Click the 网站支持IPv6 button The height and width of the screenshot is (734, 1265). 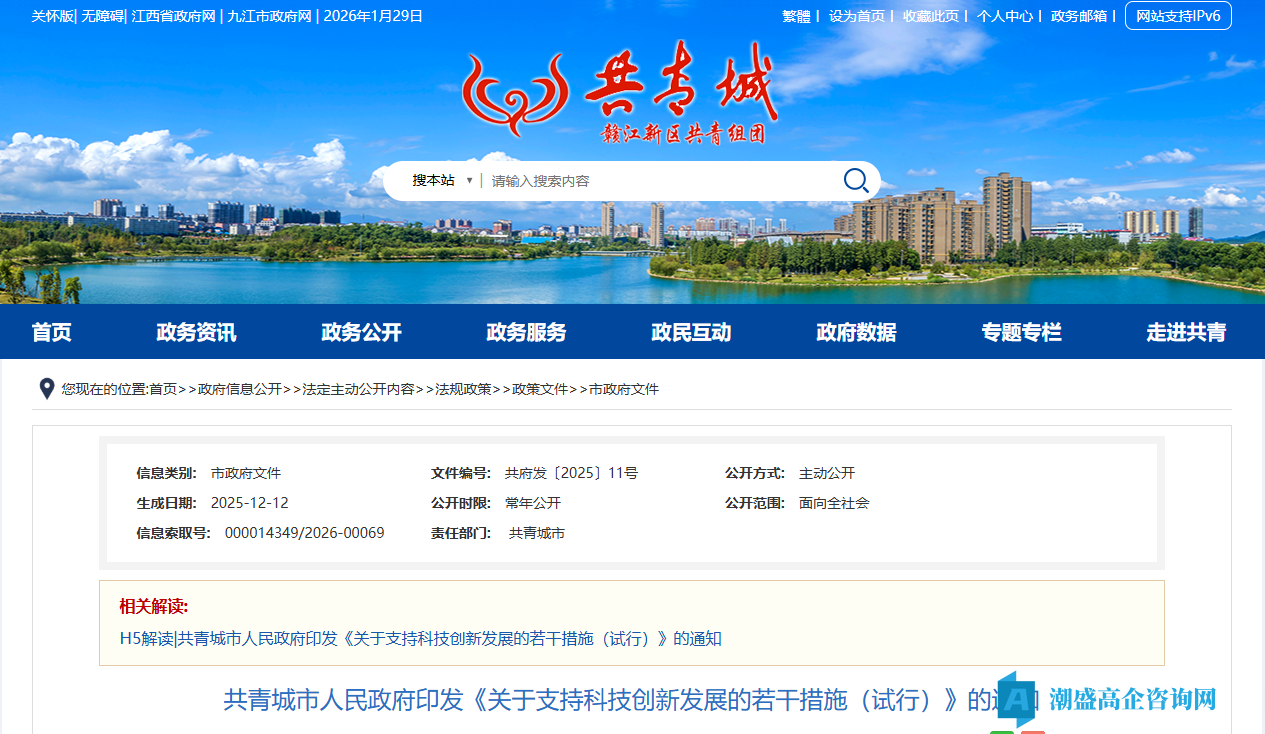click(1178, 15)
